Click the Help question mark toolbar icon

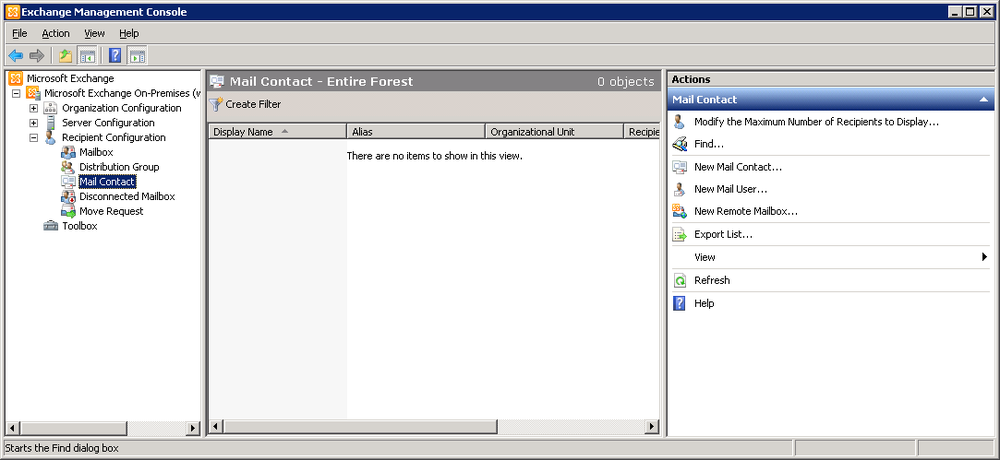click(115, 56)
